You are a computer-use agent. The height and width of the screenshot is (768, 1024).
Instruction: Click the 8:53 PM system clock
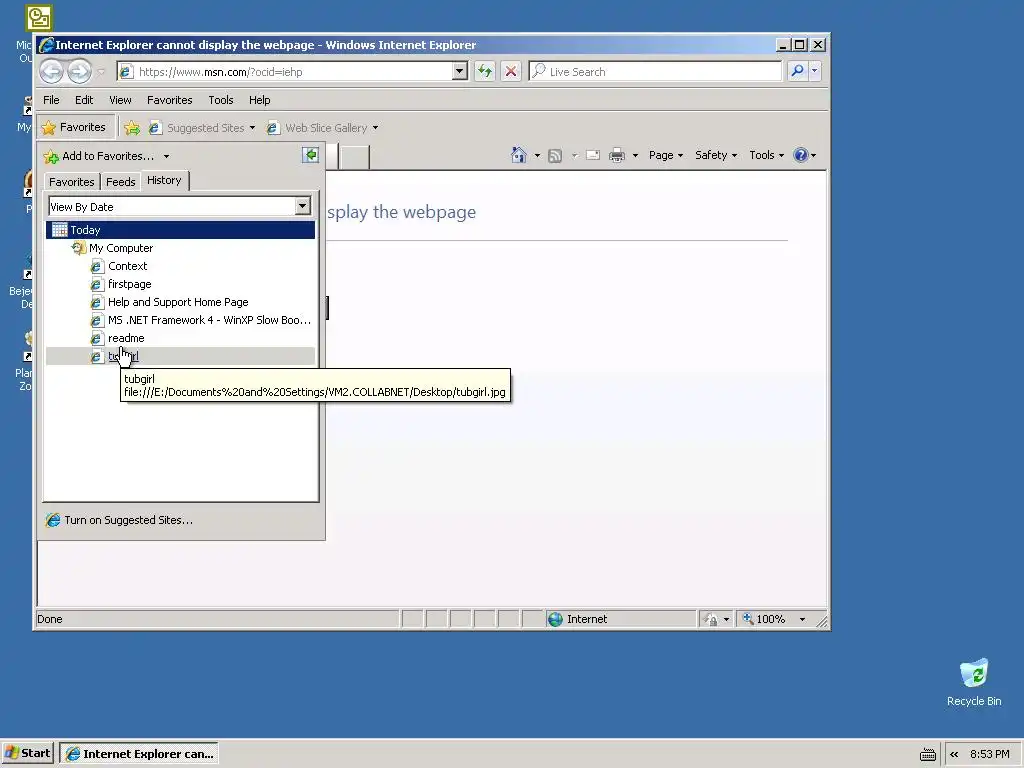[989, 754]
